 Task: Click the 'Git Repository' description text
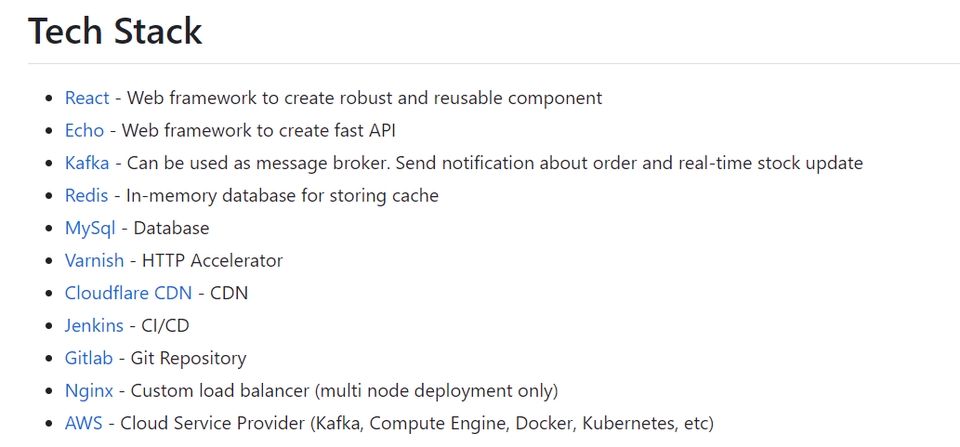(188, 358)
